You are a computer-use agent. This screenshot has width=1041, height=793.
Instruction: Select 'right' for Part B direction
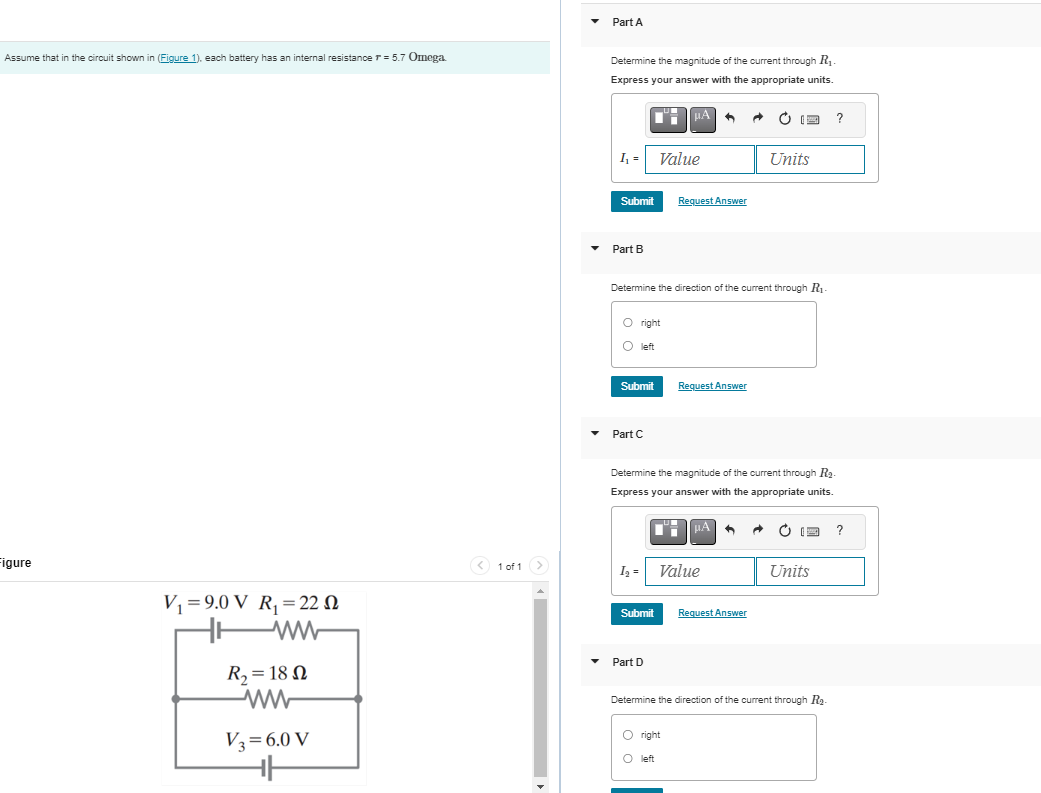coord(628,323)
